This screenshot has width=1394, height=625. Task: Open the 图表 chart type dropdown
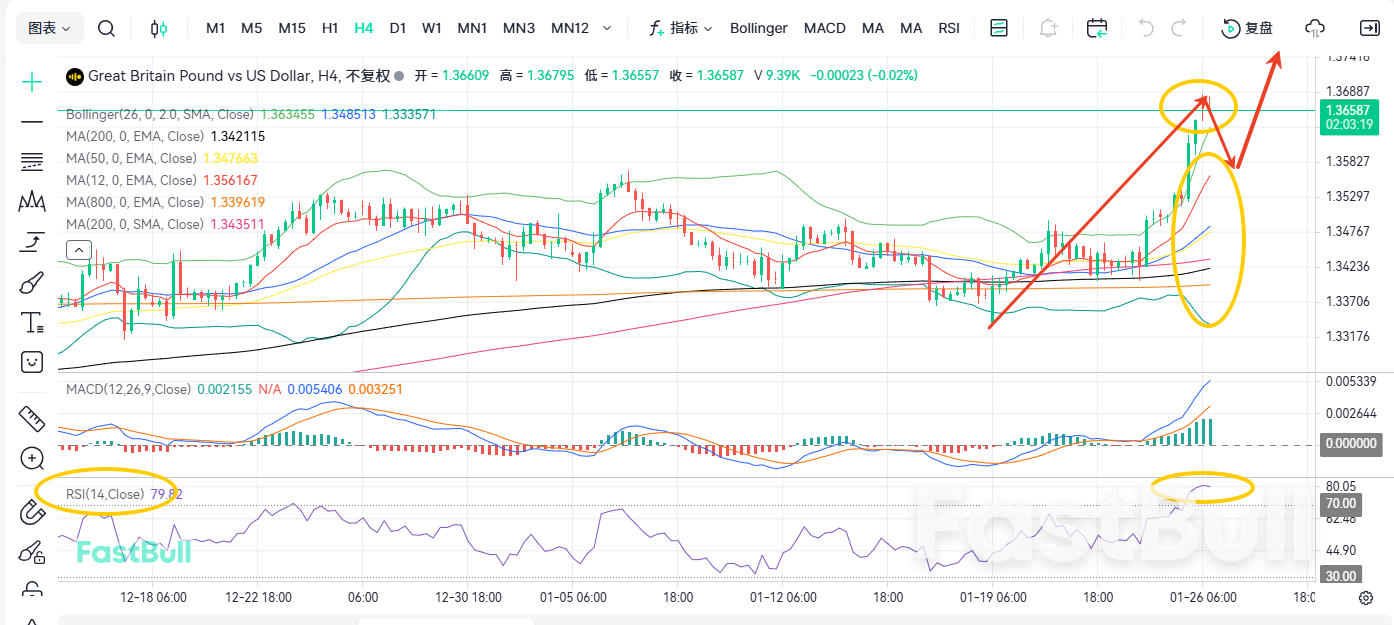coord(43,27)
